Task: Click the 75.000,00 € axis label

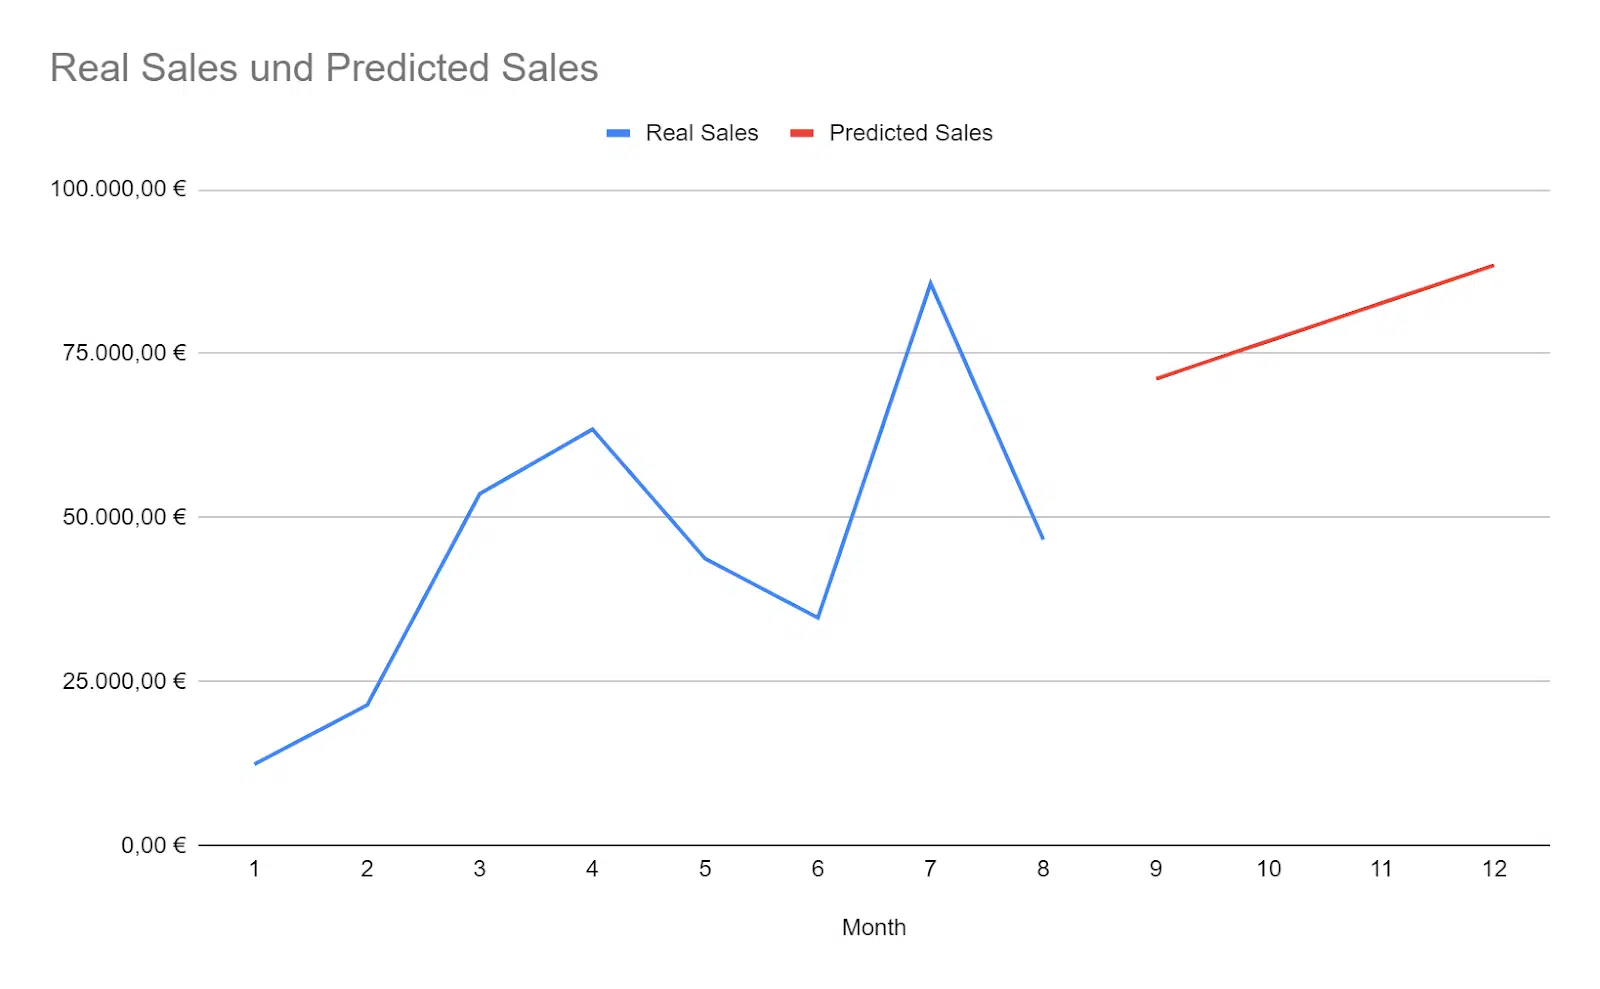Action: (x=124, y=352)
